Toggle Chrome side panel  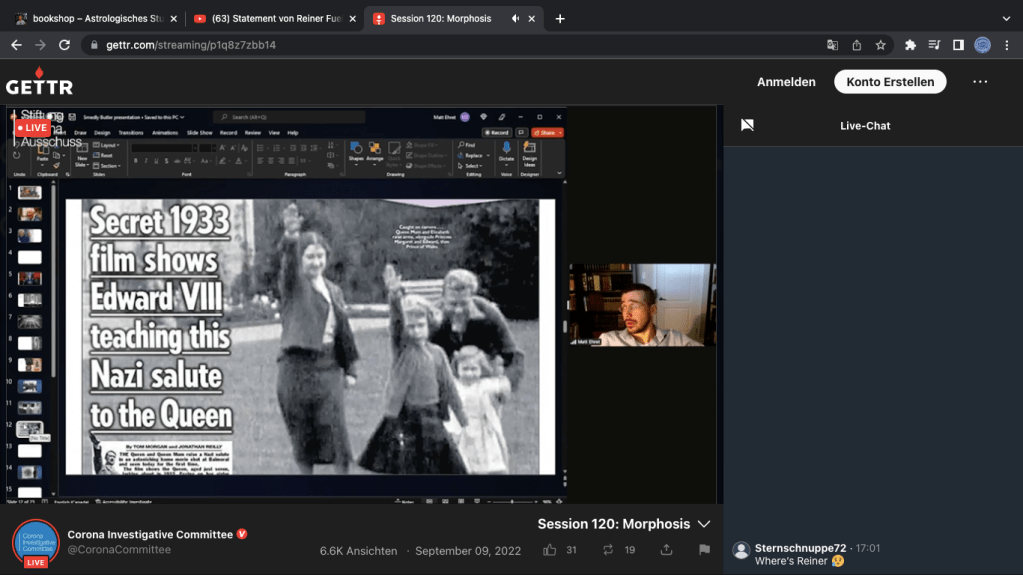click(x=958, y=45)
